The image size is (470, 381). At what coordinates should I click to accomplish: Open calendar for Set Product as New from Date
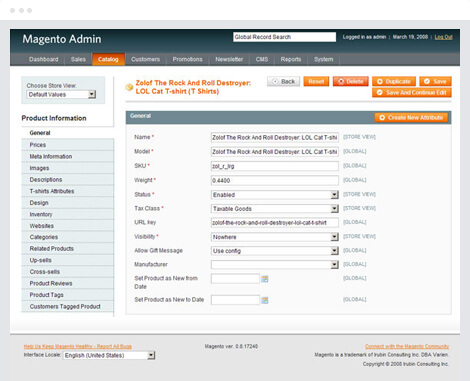tap(265, 279)
